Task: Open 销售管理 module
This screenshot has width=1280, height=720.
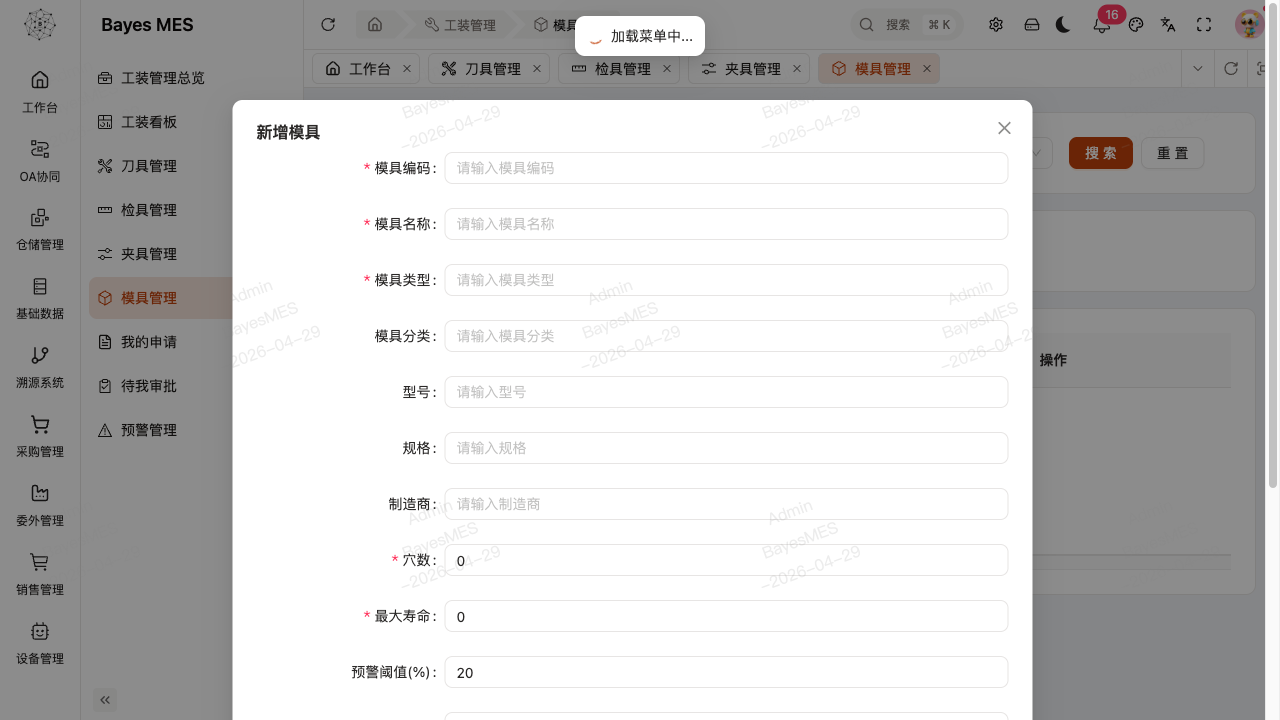Action: pos(40,575)
